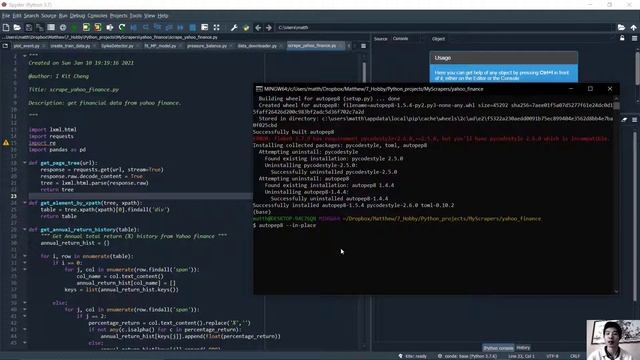Maximize the MINGW64 terminal window
The height and width of the screenshot is (360, 640).
590,89
